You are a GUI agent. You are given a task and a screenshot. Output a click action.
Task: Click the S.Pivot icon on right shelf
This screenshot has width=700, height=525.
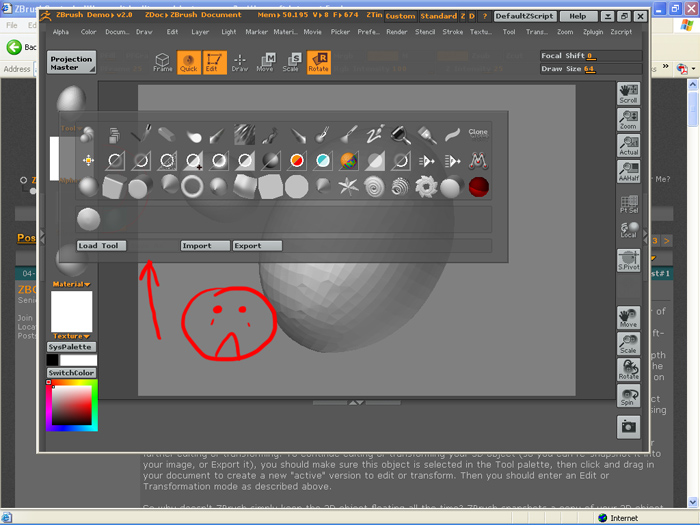(629, 260)
